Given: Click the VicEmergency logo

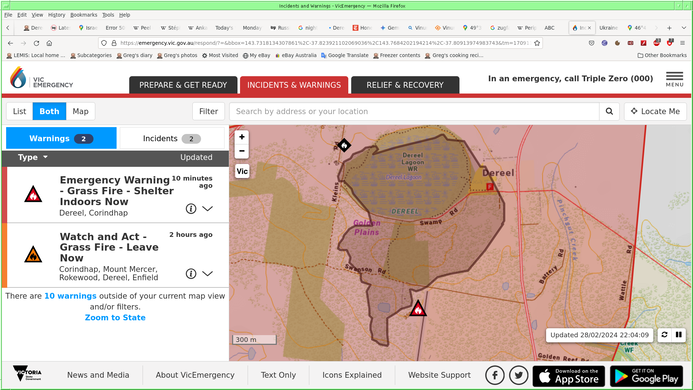Looking at the screenshot, I should coord(41,78).
